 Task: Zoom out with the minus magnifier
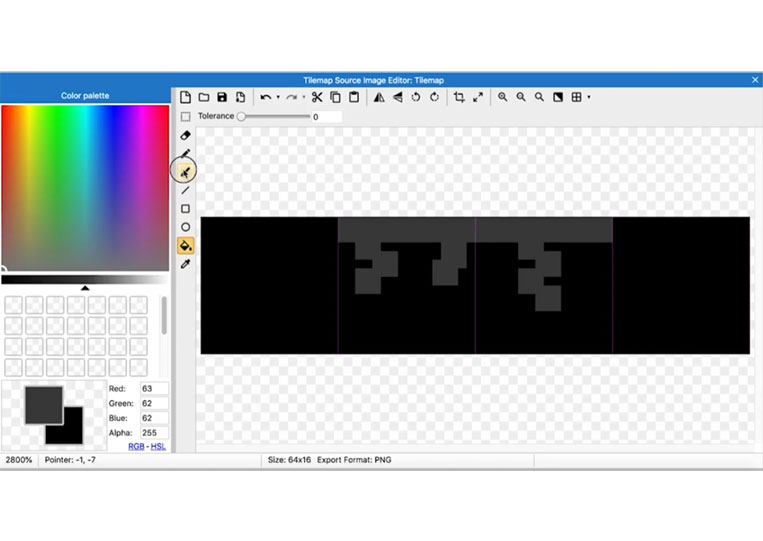521,97
